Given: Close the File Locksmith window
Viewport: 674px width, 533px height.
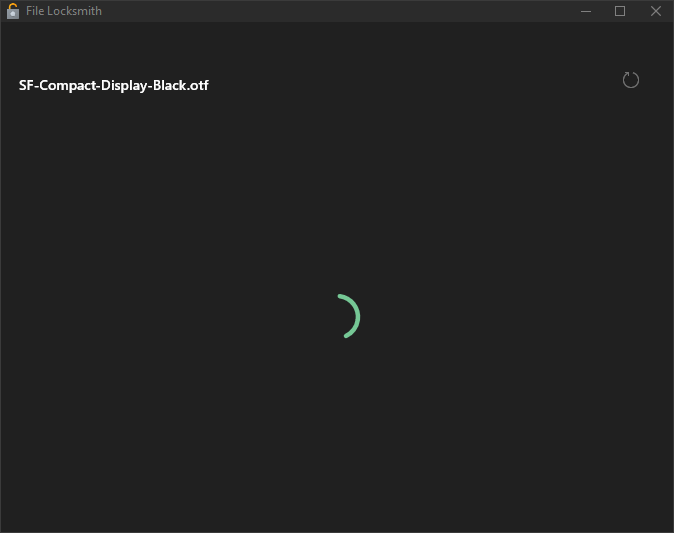Looking at the screenshot, I should click(656, 11).
